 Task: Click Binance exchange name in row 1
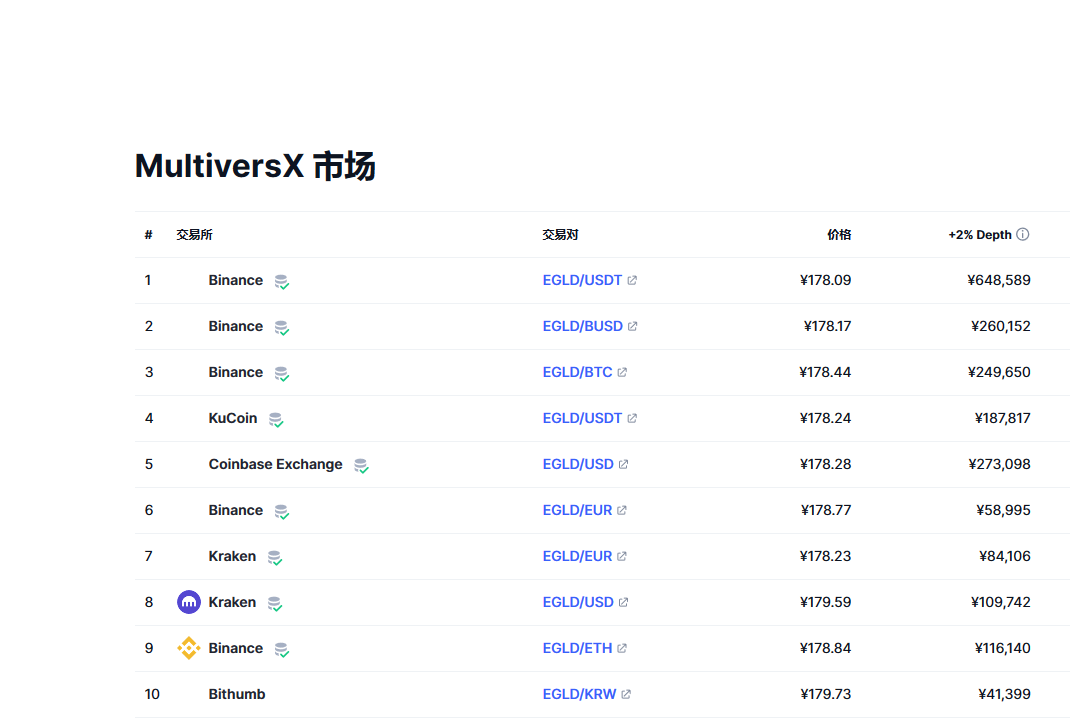coord(235,280)
